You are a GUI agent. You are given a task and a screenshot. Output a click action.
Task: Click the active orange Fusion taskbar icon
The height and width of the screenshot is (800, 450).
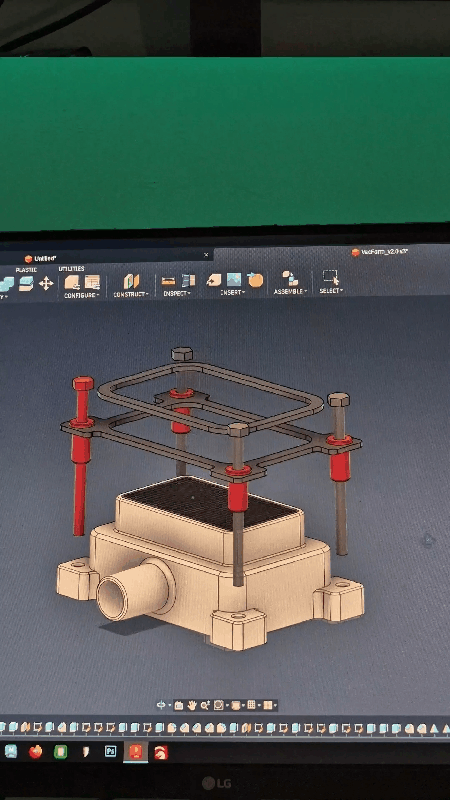pyautogui.click(x=135, y=752)
